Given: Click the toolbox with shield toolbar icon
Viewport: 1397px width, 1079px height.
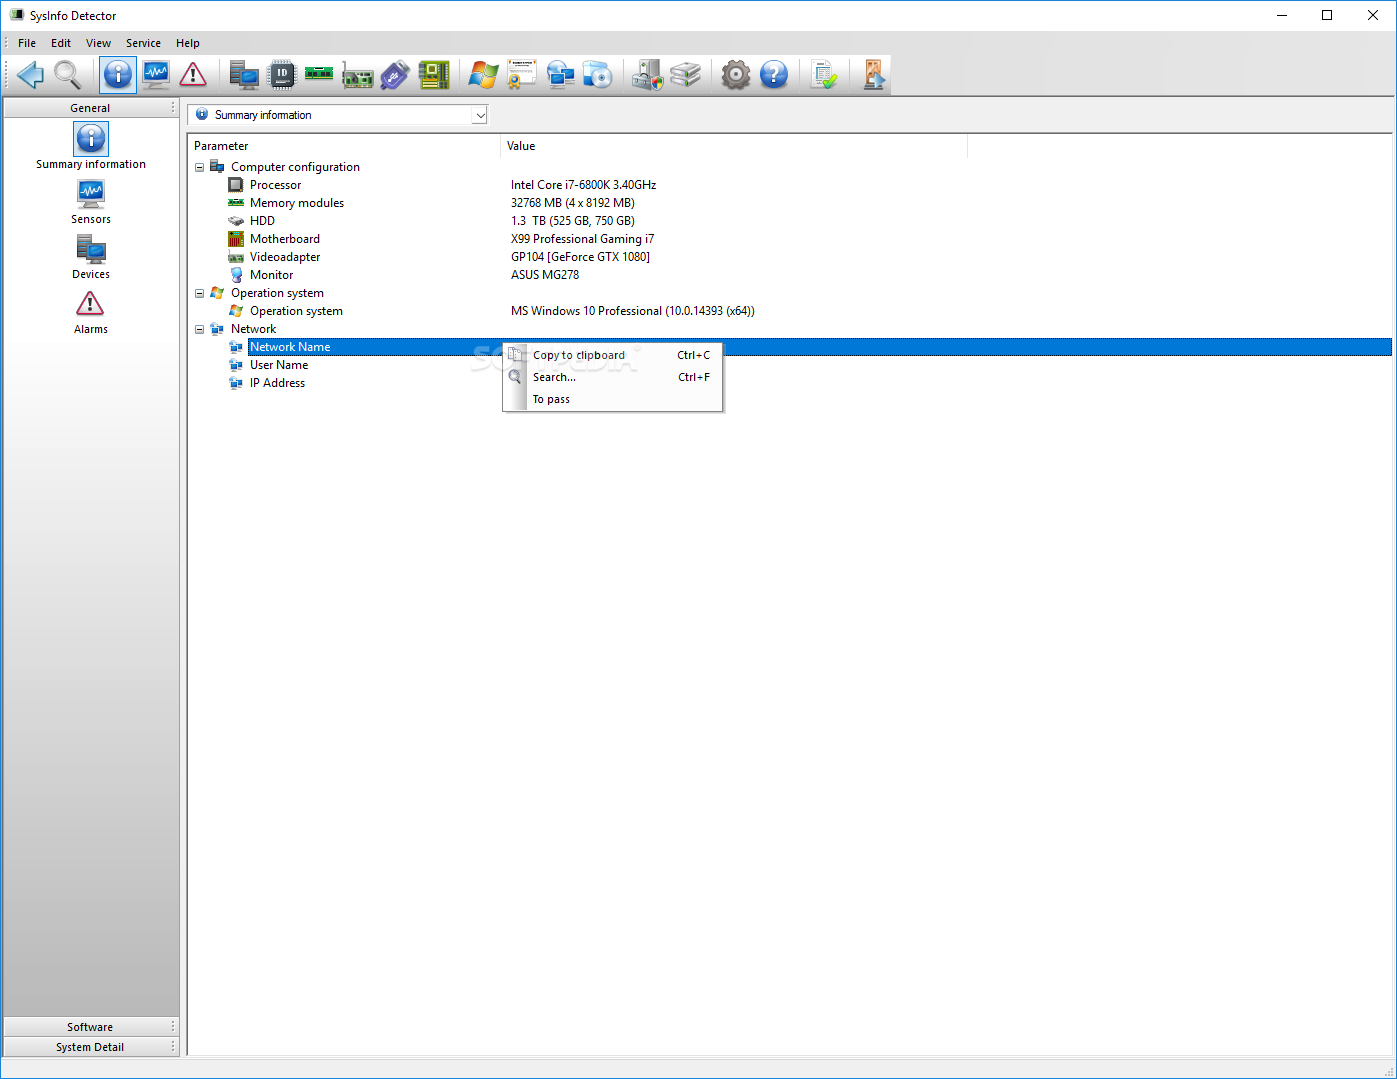Looking at the screenshot, I should coord(647,75).
